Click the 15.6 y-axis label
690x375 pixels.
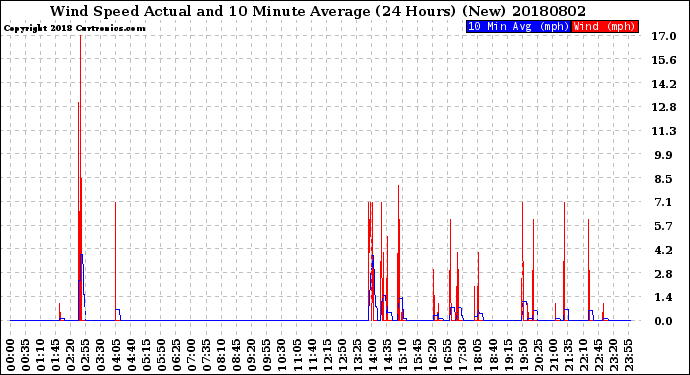[664, 60]
